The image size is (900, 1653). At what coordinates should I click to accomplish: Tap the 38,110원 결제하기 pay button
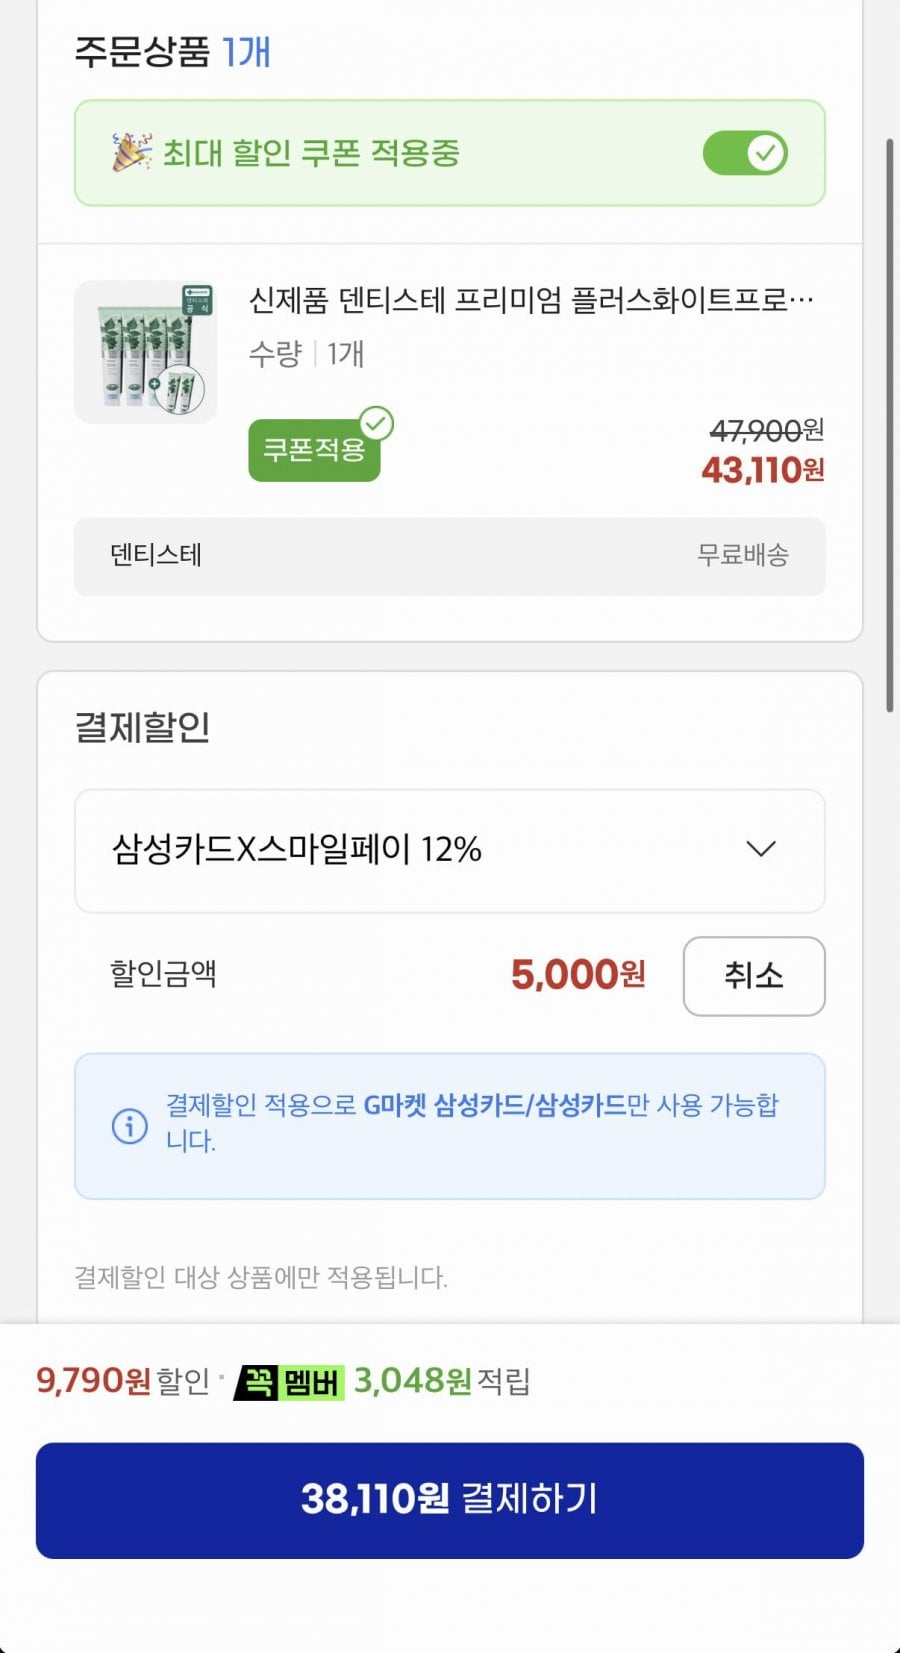click(x=450, y=1500)
